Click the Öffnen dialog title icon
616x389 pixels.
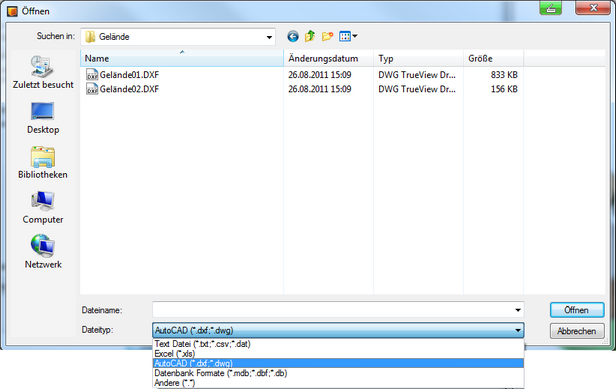(x=12, y=11)
